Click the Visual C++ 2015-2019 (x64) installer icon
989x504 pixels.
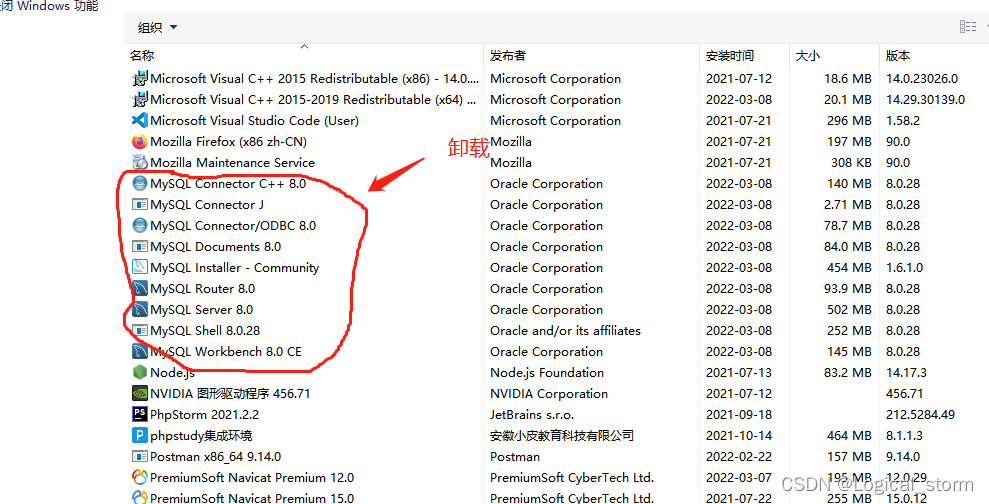(139, 100)
